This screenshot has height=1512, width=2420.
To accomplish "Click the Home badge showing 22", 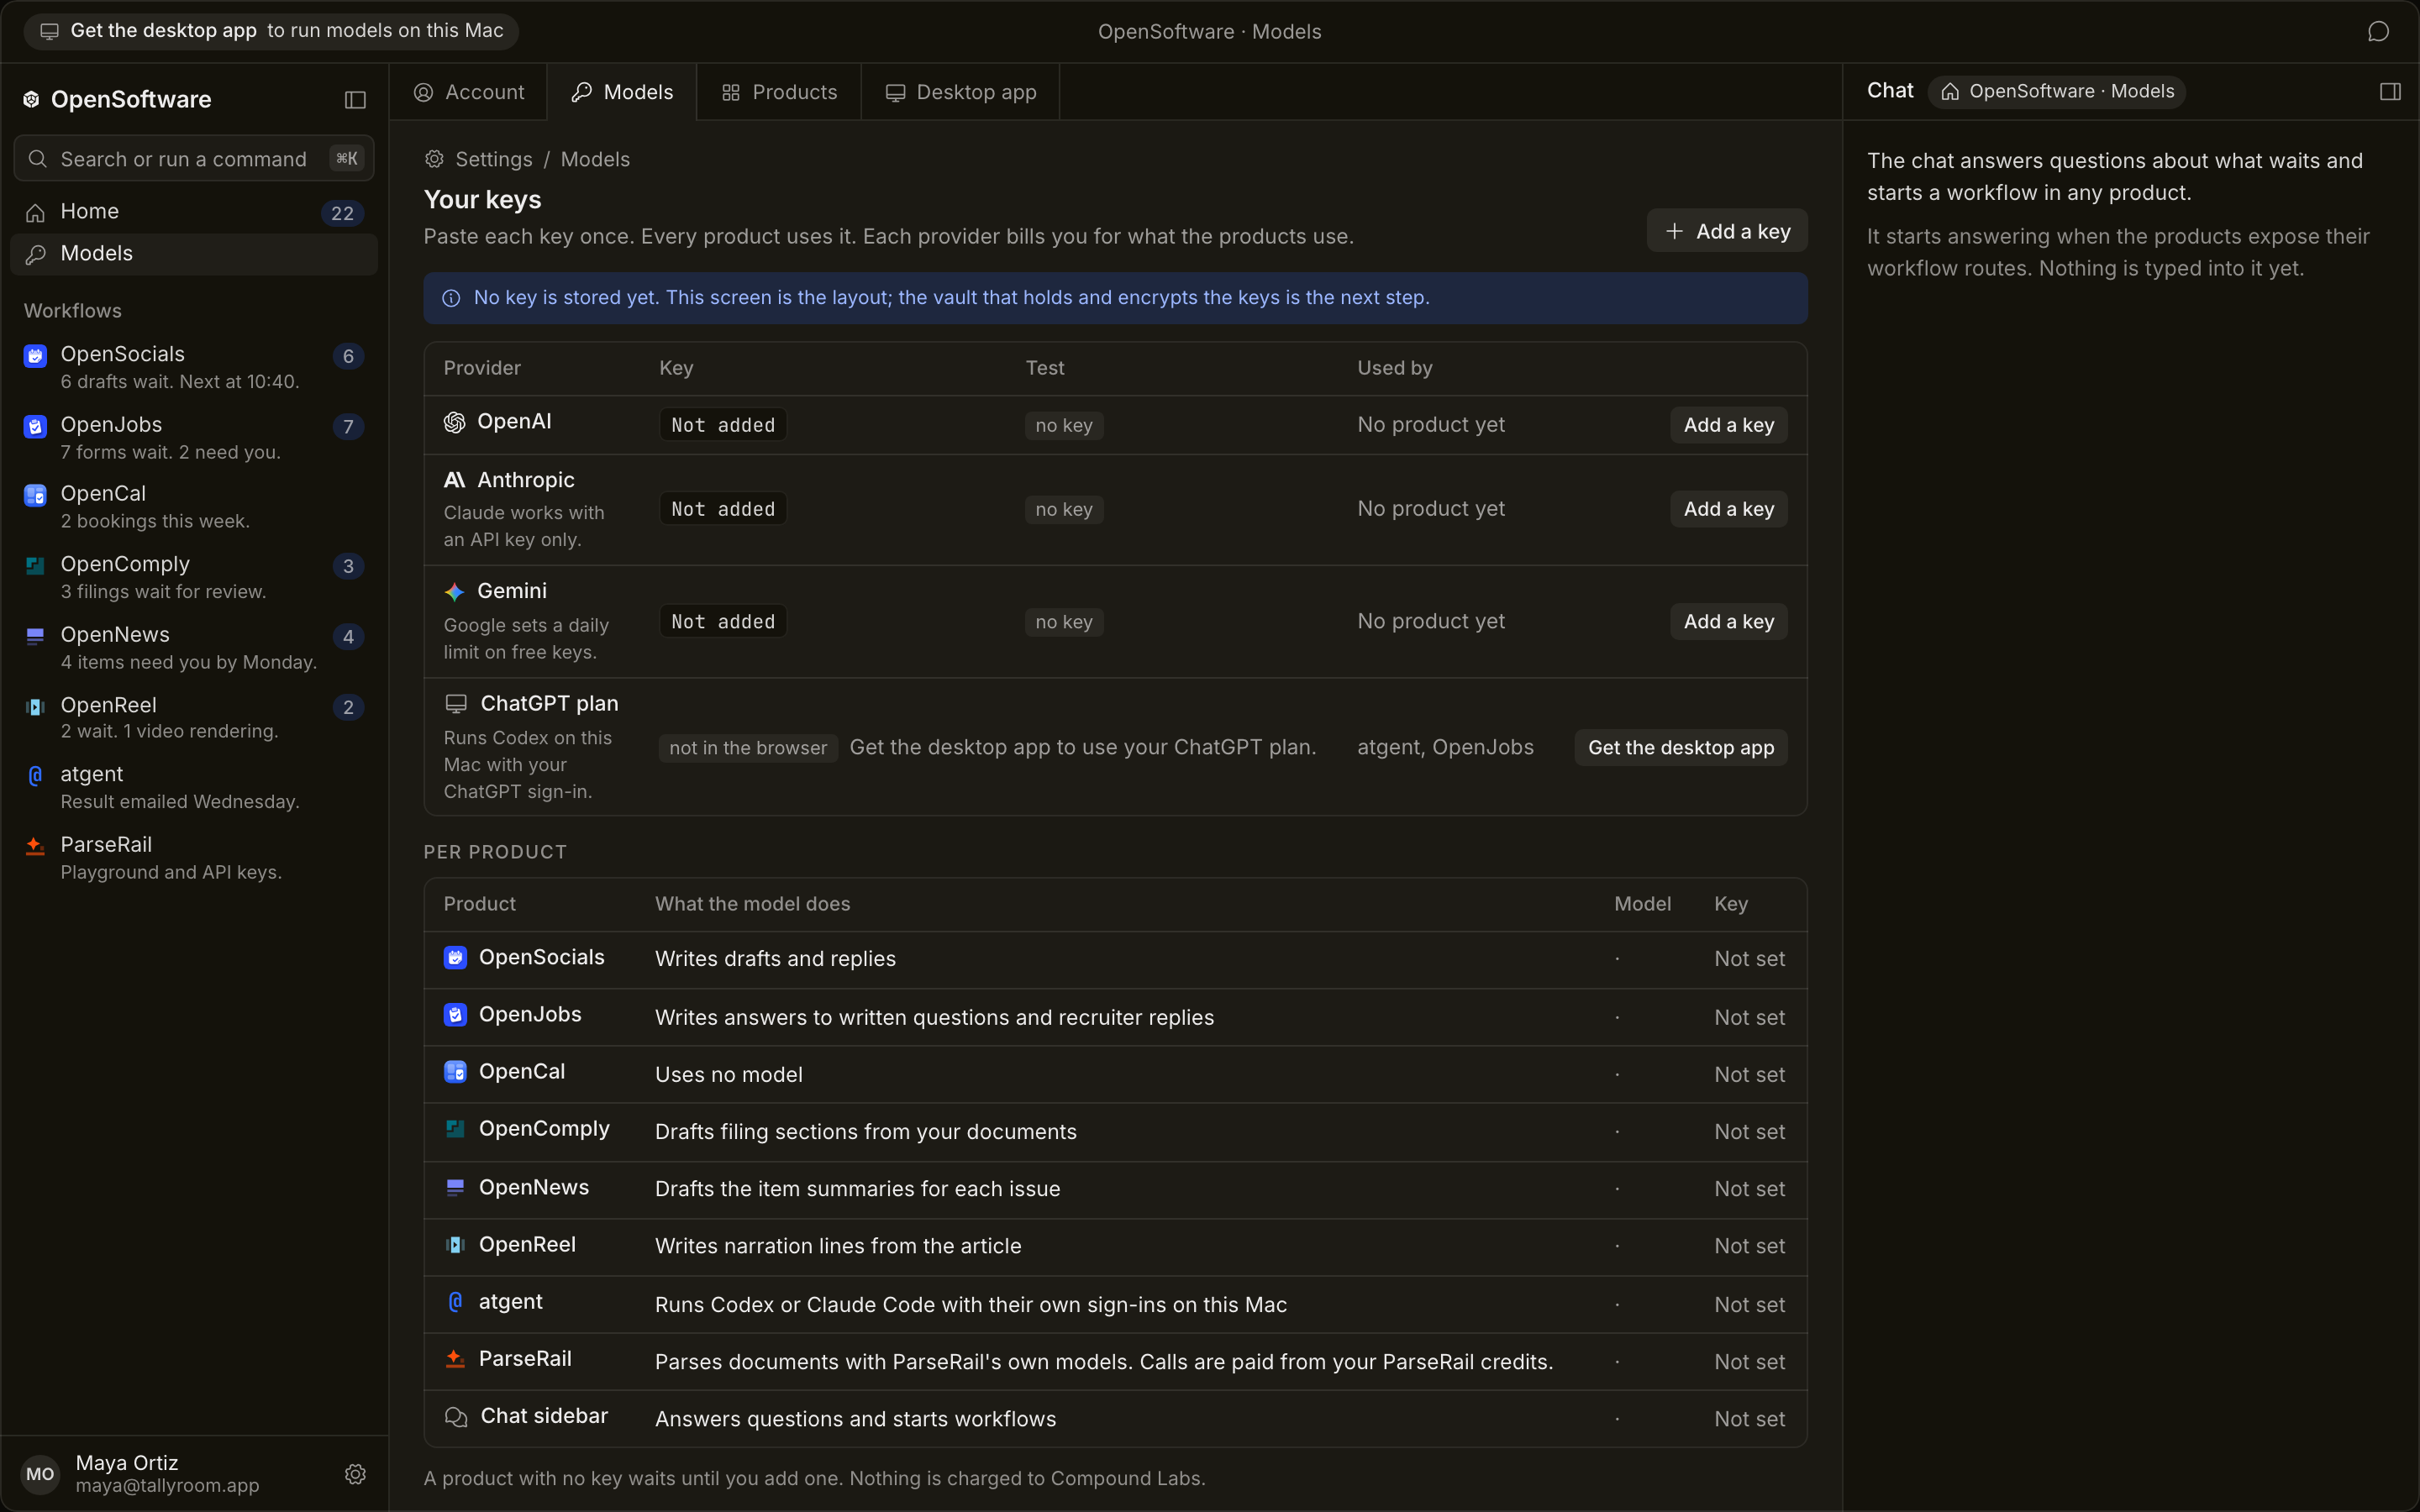I will pos(342,213).
